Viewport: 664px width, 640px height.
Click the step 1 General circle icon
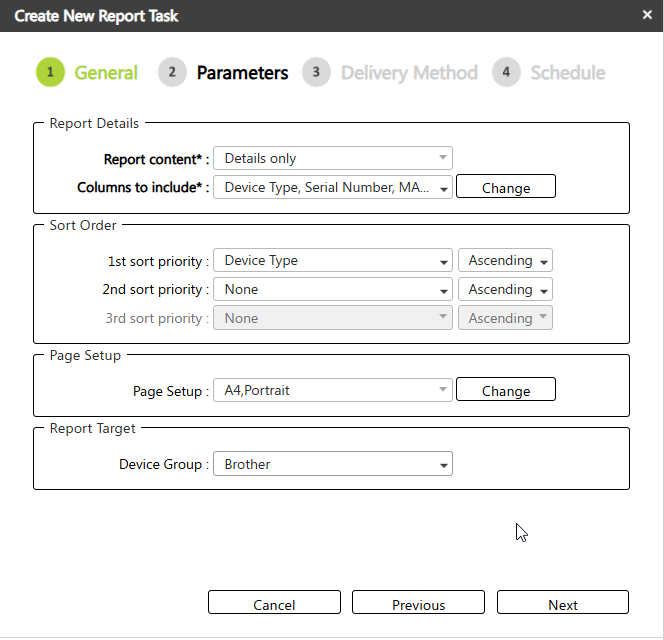coord(50,73)
